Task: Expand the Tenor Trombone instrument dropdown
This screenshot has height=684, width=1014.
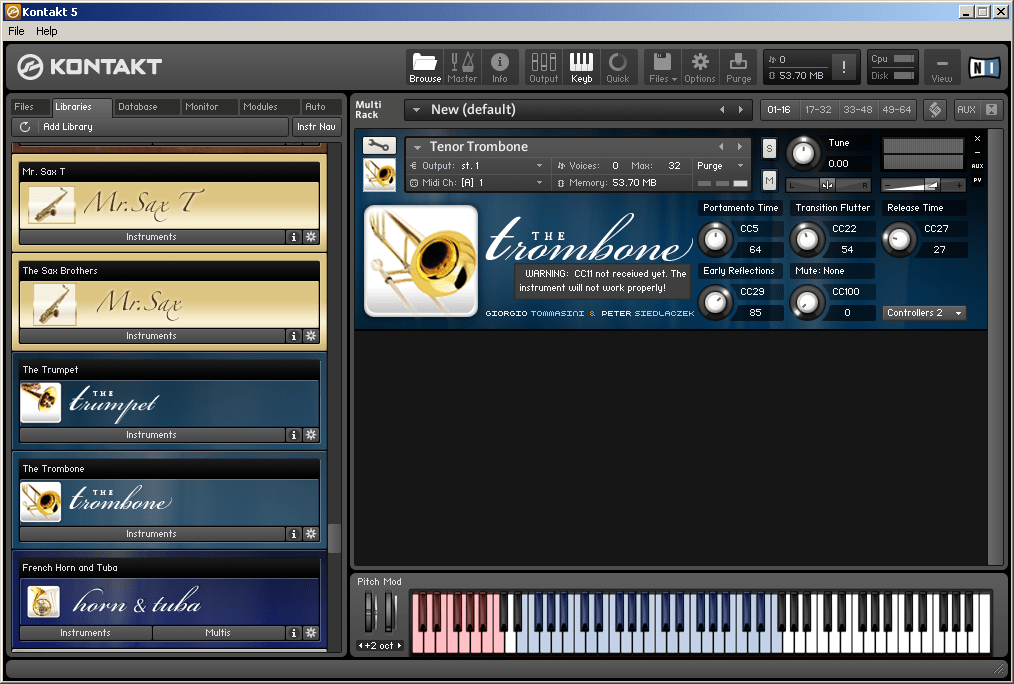Action: pyautogui.click(x=418, y=147)
